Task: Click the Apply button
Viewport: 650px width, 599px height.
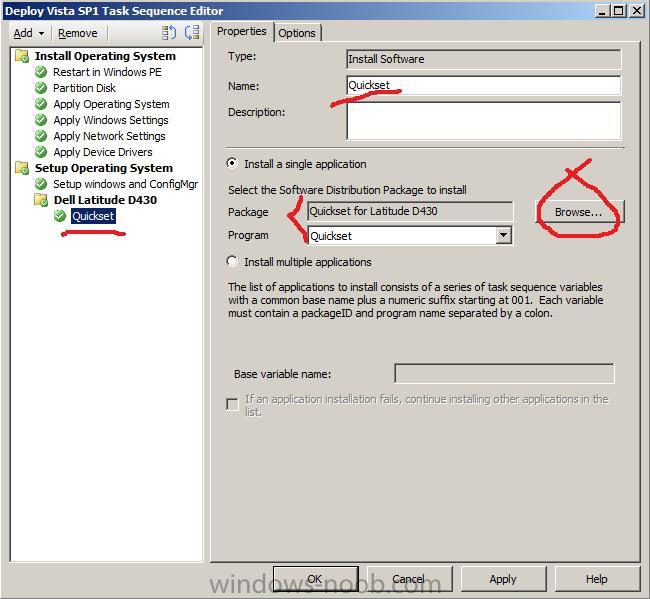Action: click(503, 579)
